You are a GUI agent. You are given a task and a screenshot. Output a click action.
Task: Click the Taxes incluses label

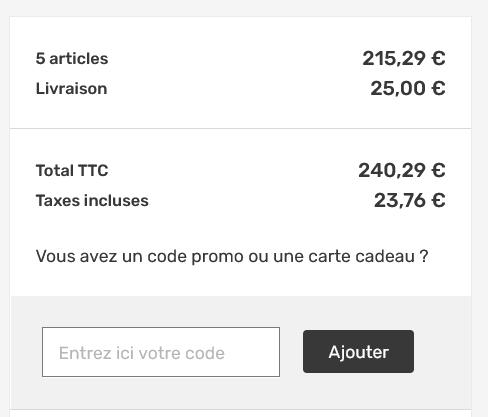click(x=92, y=201)
